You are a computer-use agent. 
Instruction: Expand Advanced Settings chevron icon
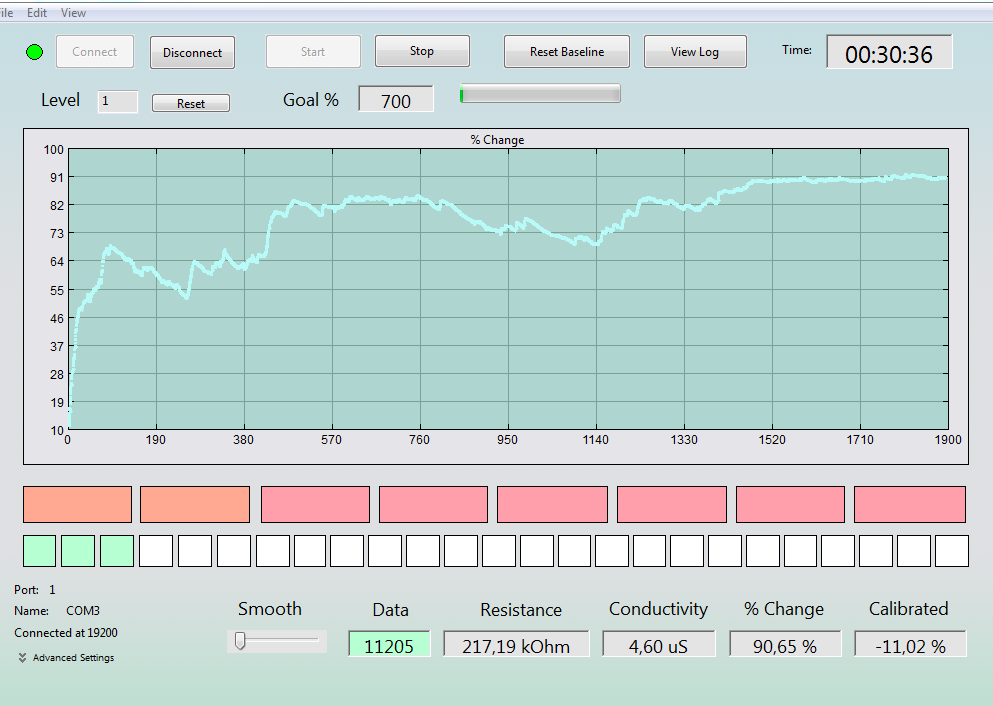pyautogui.click(x=22, y=657)
